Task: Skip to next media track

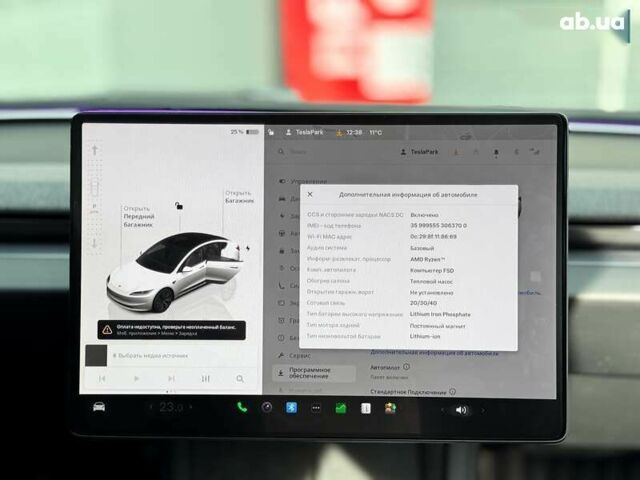Action: tap(171, 379)
